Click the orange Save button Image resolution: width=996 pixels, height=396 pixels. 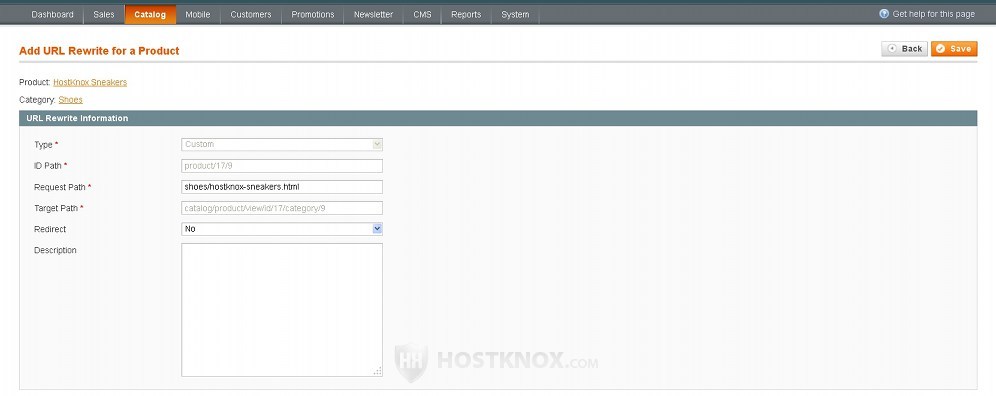coord(954,49)
